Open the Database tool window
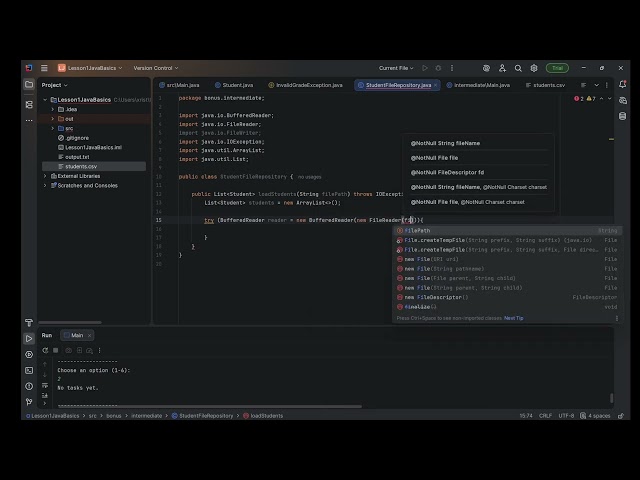Screen dimensions: 640x480 622,116
